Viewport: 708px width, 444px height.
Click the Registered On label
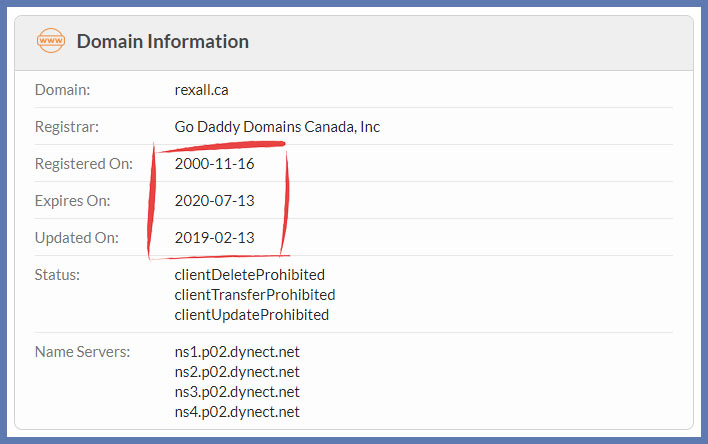(84, 164)
